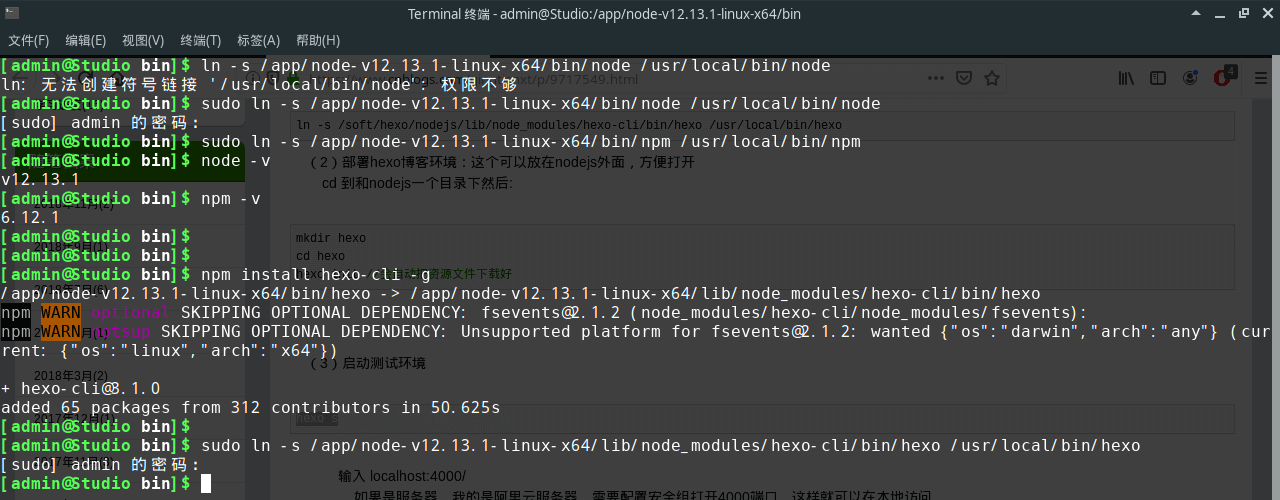Viewport: 1280px width, 500px height.
Task: Click the 'npm install hexo-cli -g' command
Action: (316, 275)
